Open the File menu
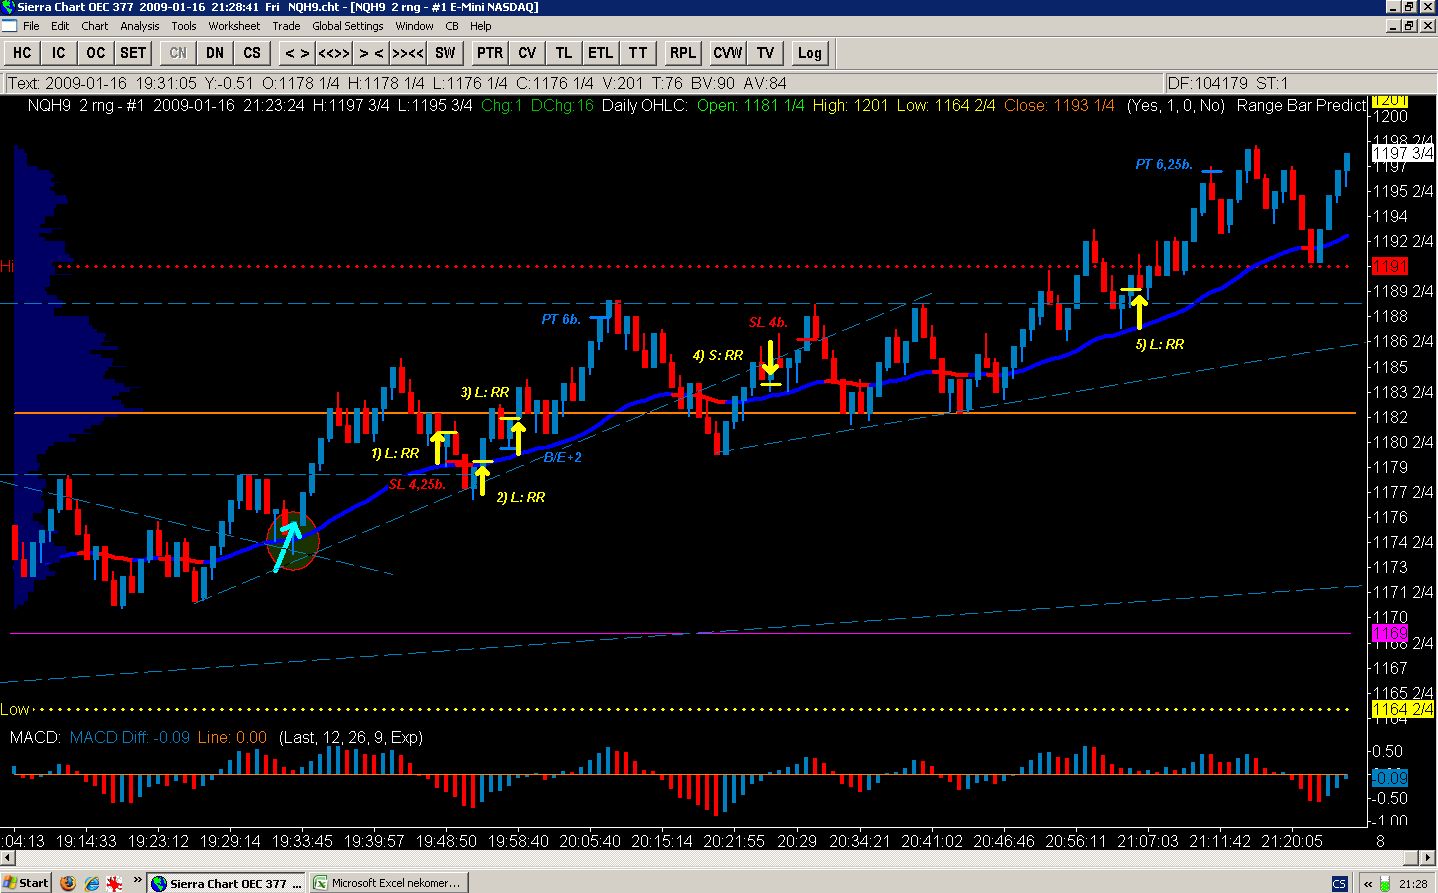This screenshot has width=1438, height=893. pyautogui.click(x=31, y=26)
